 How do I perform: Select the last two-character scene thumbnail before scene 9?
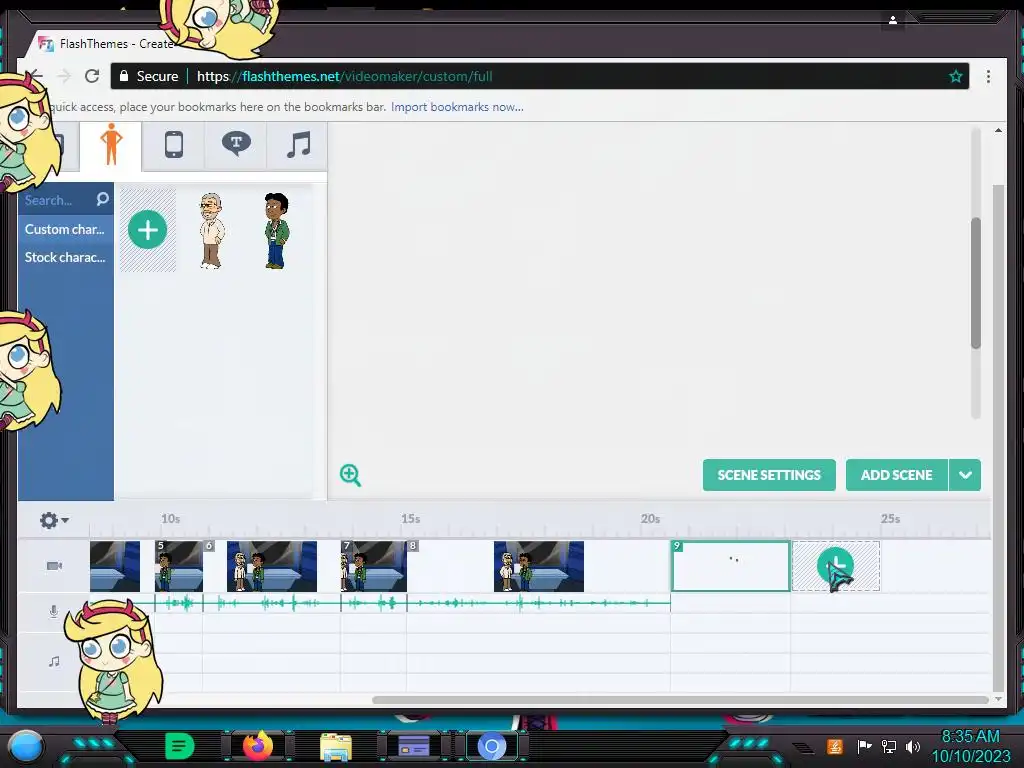(539, 566)
